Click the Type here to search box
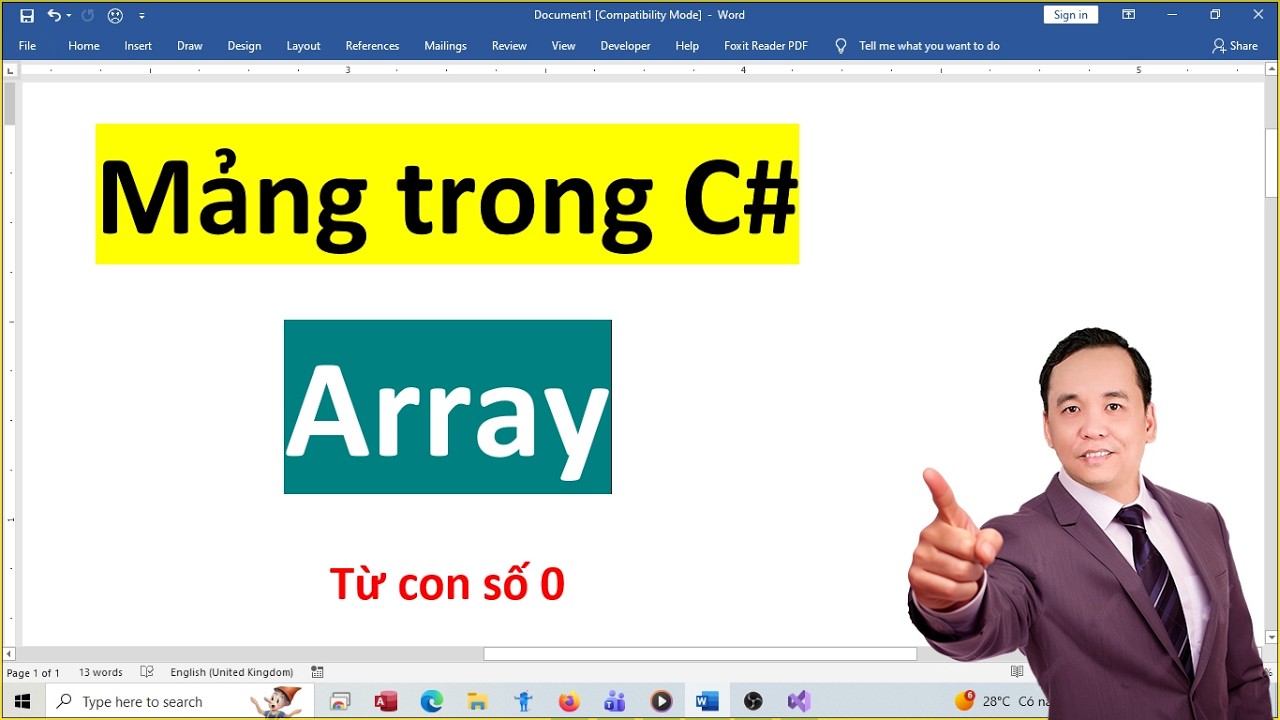 point(181,701)
